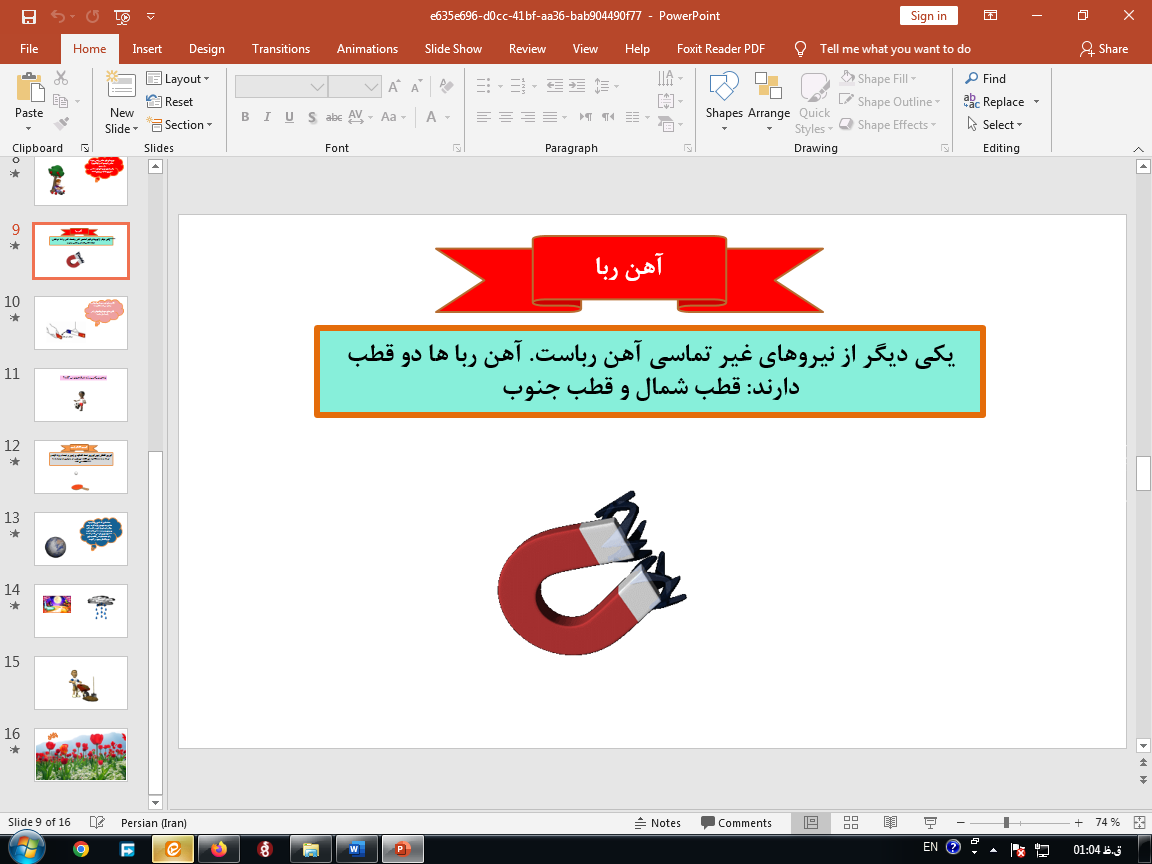Click the Ribbon Display Options icon

tap(990, 15)
